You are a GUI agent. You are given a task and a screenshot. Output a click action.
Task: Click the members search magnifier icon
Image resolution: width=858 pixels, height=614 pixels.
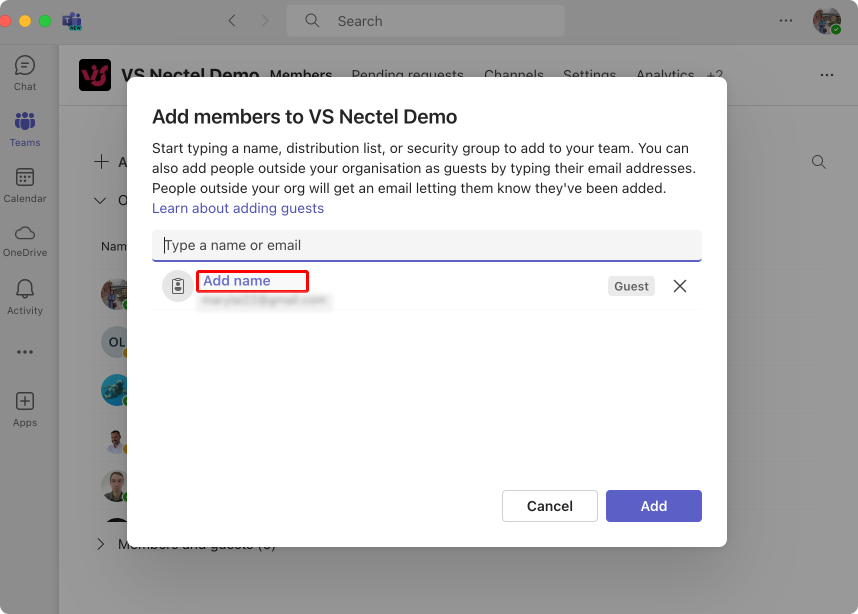click(819, 162)
